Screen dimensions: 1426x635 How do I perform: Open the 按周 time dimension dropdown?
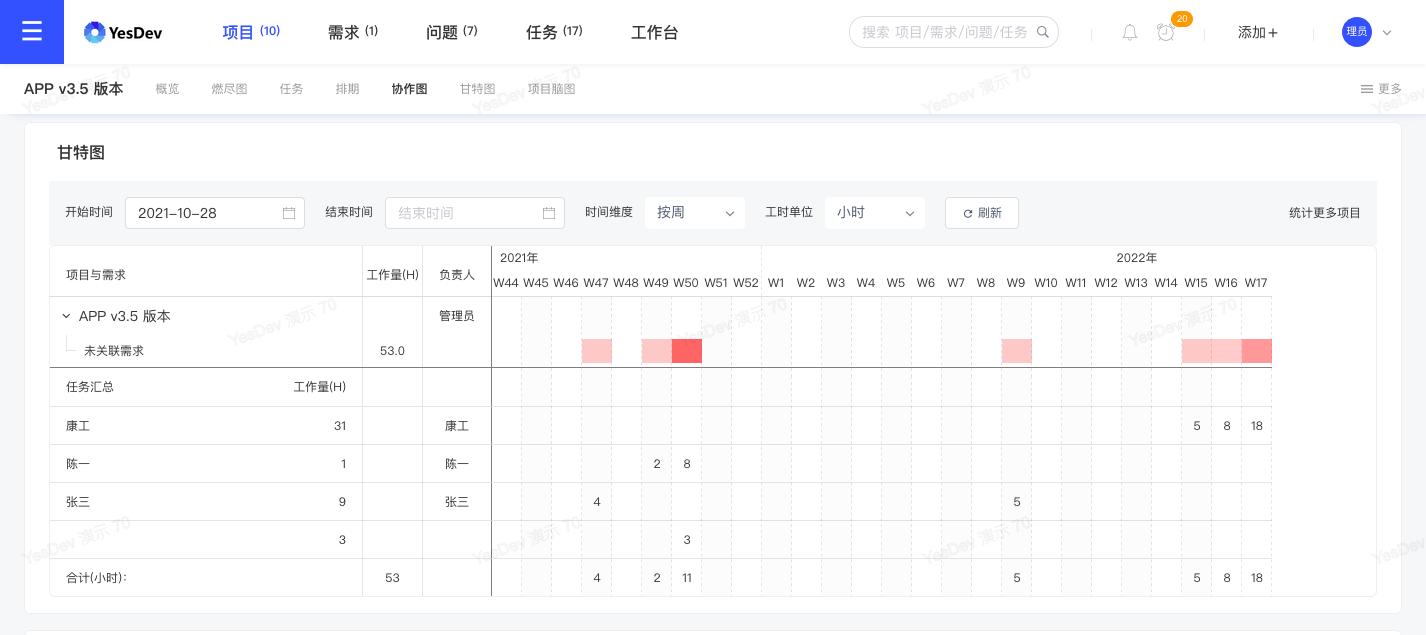tap(695, 212)
